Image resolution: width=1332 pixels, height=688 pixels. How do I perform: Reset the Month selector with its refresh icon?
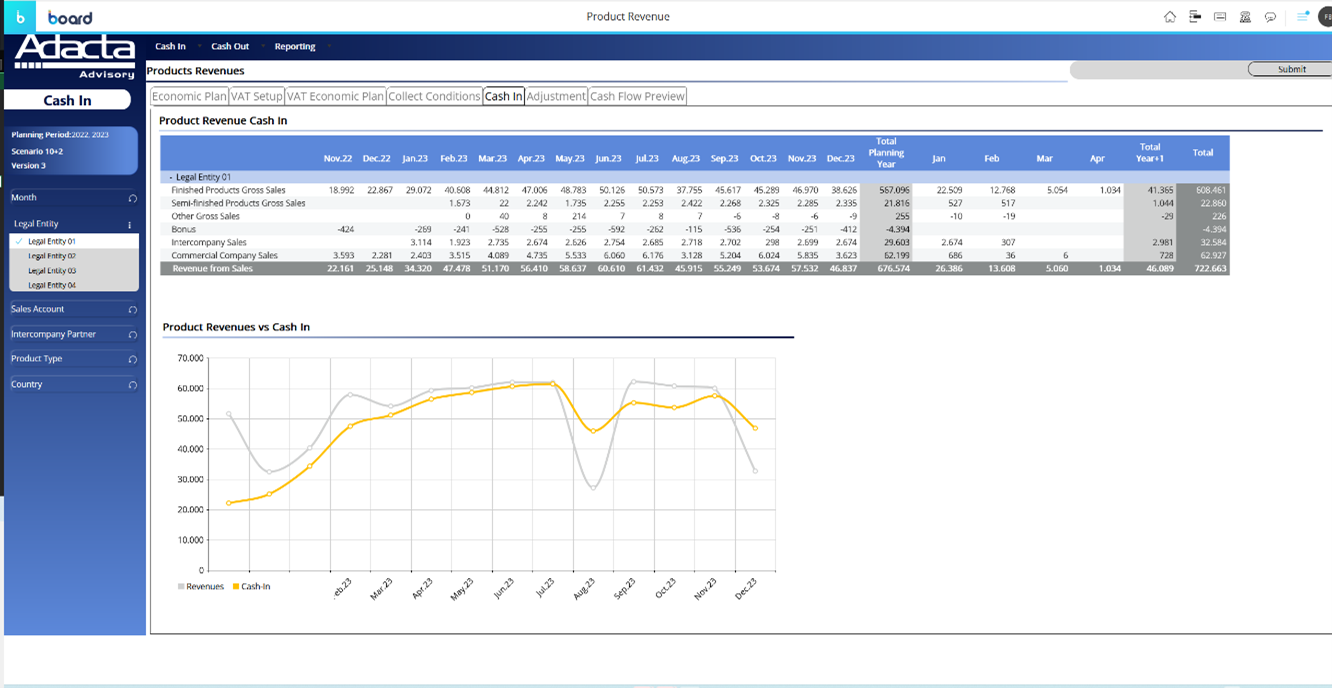click(132, 199)
